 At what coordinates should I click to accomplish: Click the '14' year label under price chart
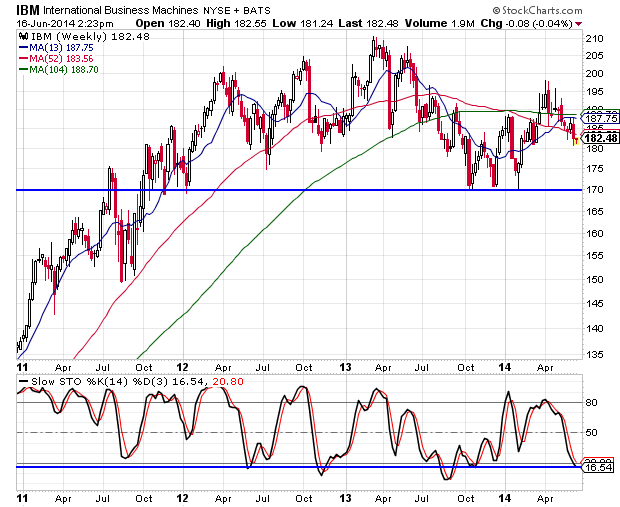(x=504, y=367)
